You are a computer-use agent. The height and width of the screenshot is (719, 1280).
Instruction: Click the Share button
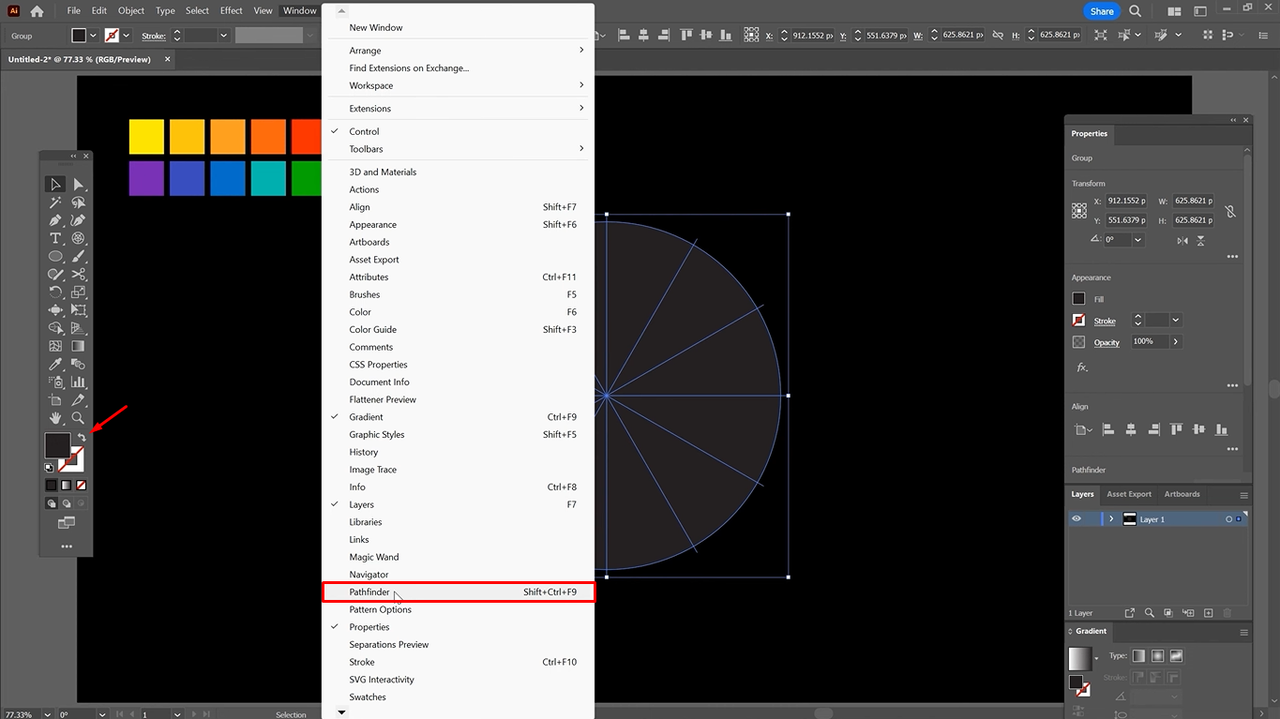[x=1101, y=11]
